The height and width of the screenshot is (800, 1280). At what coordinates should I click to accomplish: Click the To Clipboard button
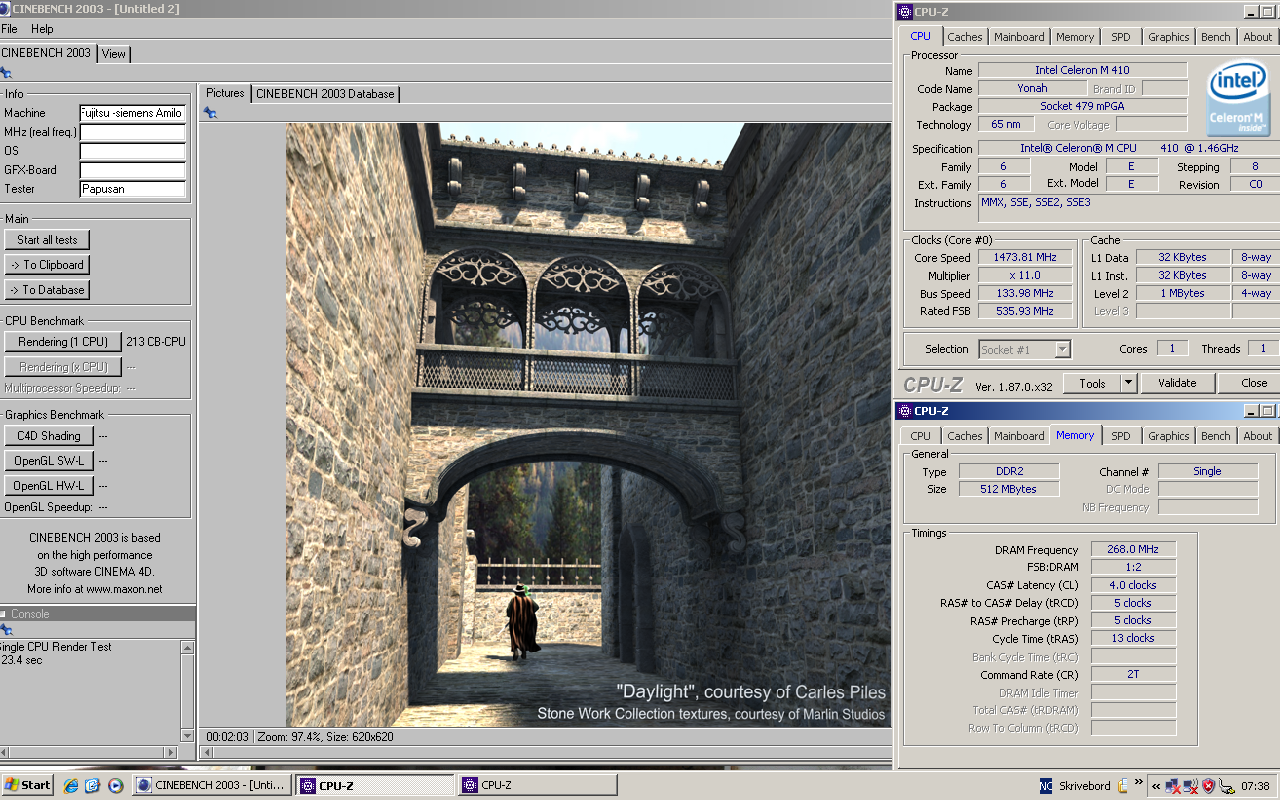pos(47,265)
